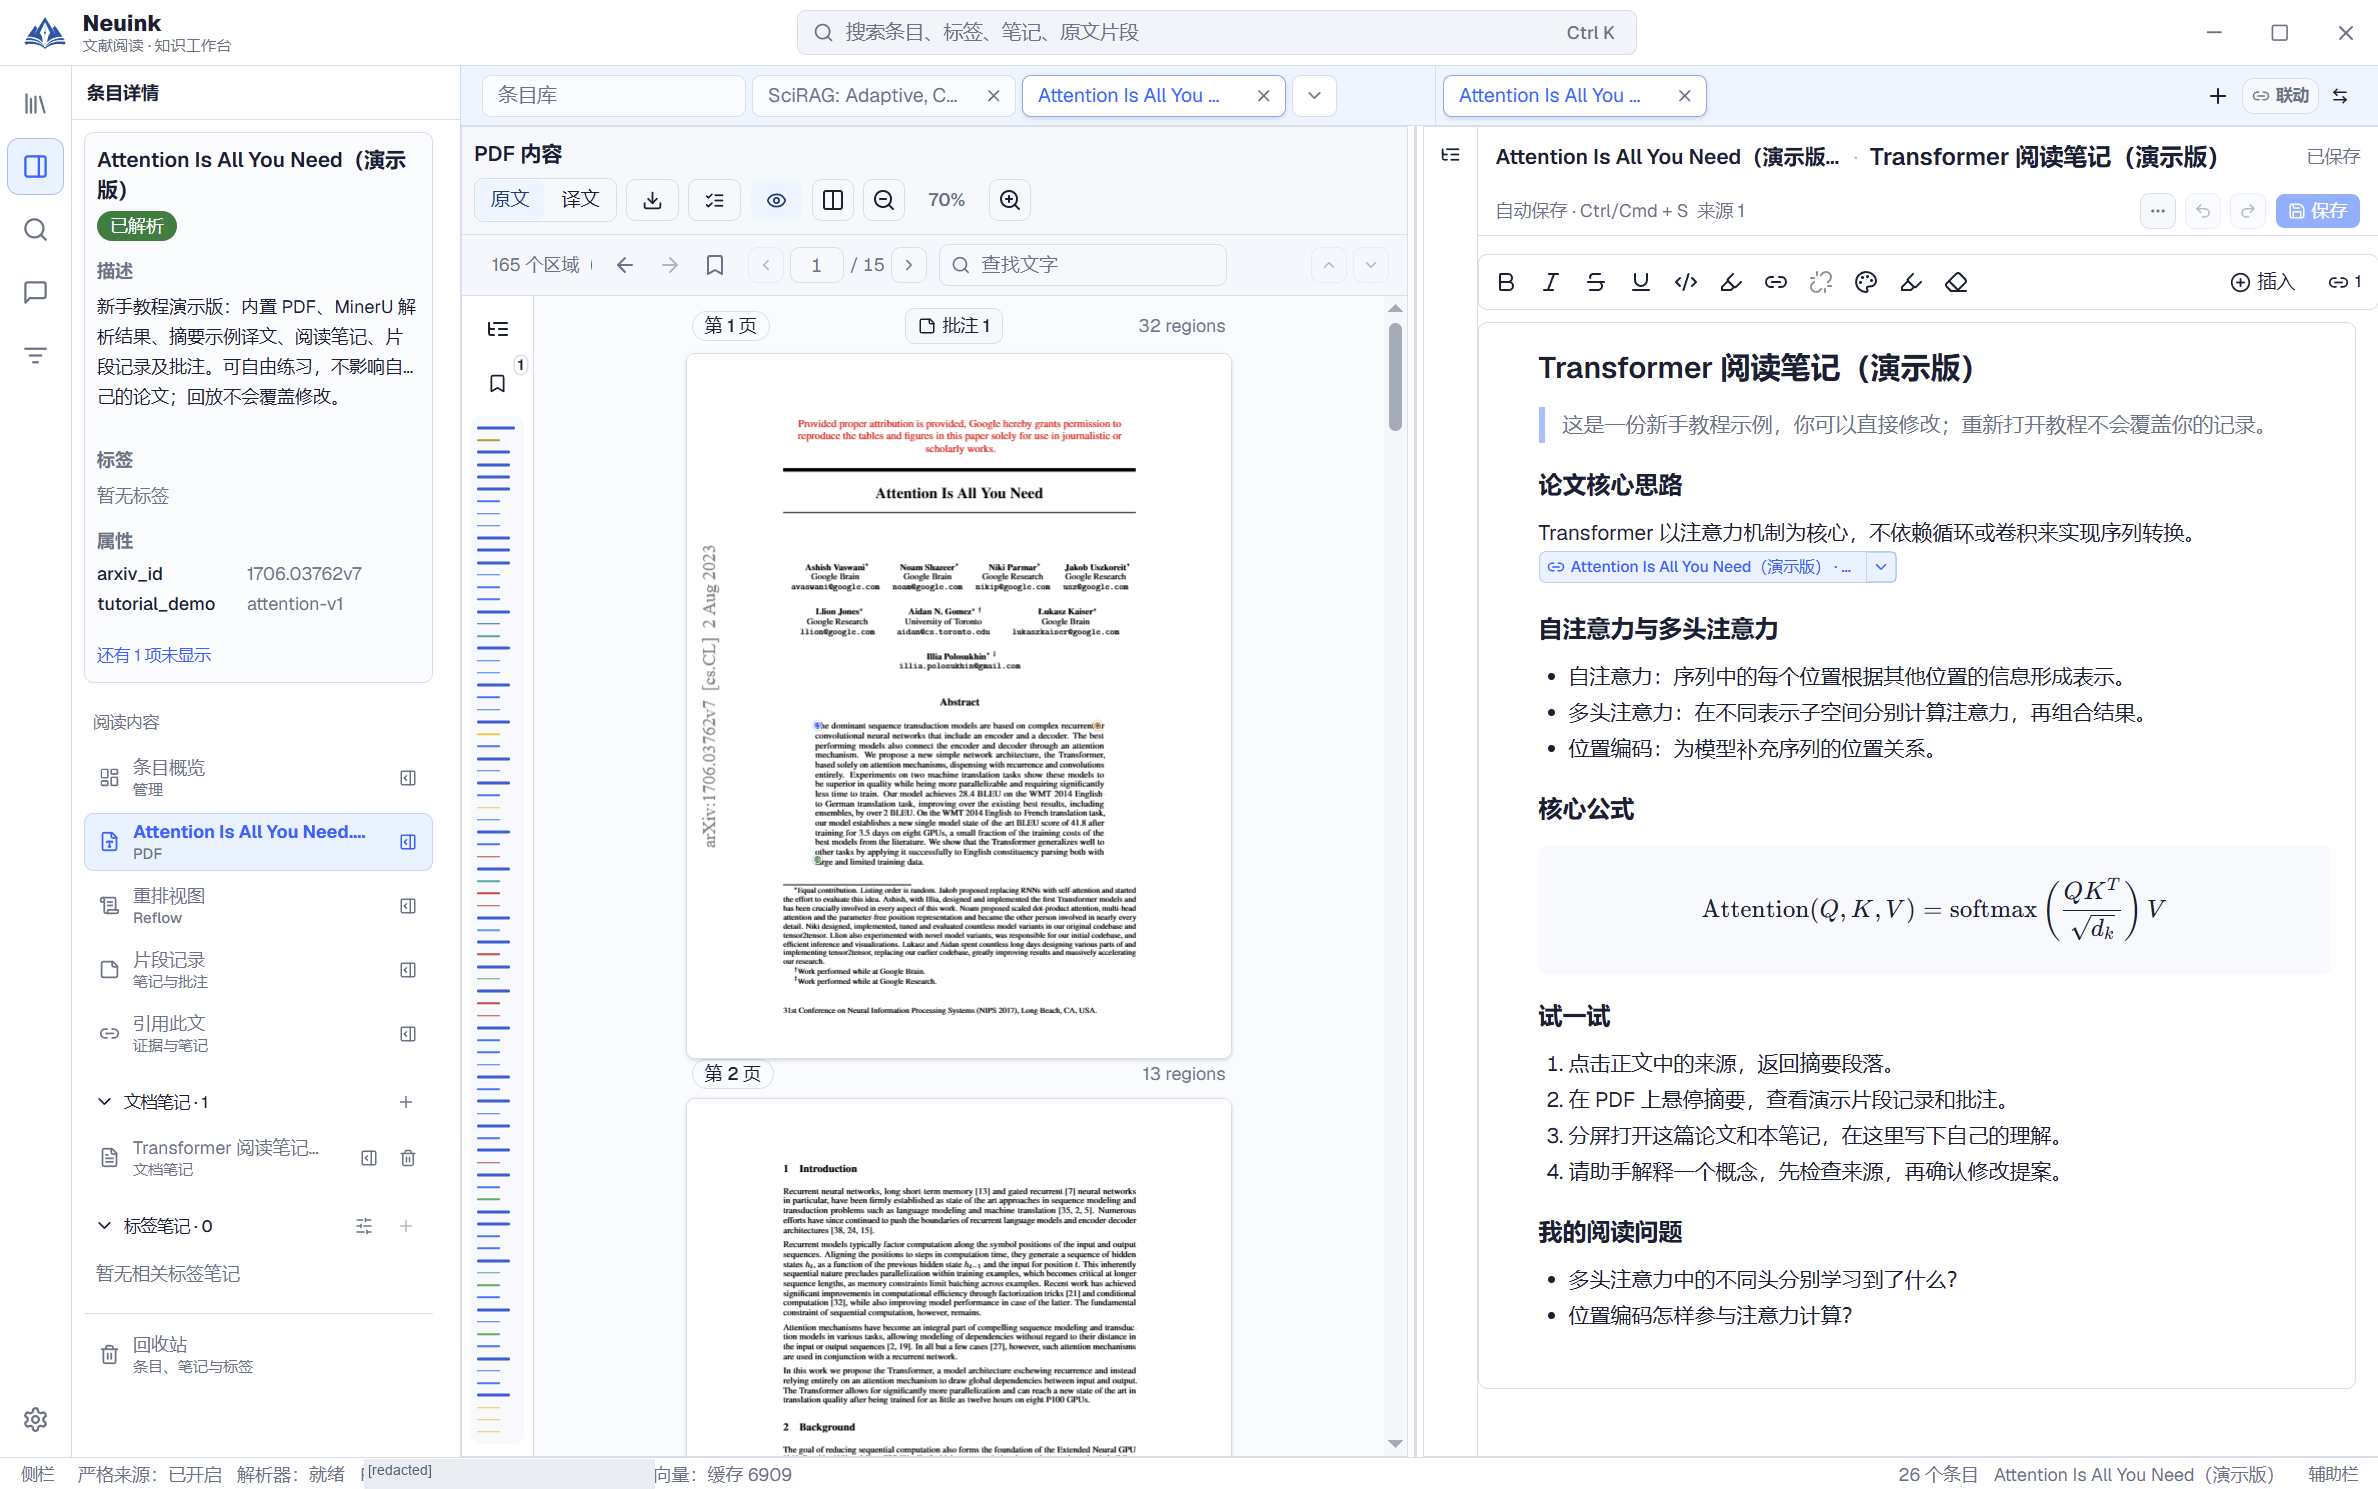Click the eraser clear-format icon
This screenshot has height=1489, width=2378.
click(x=1956, y=282)
